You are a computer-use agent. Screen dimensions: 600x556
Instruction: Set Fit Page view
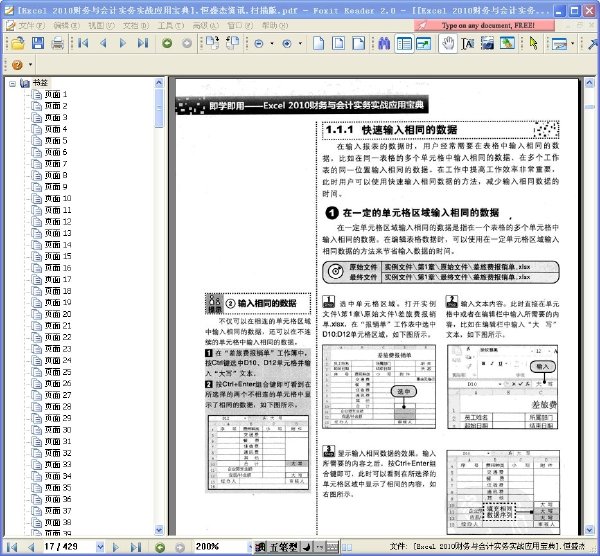click(338, 43)
